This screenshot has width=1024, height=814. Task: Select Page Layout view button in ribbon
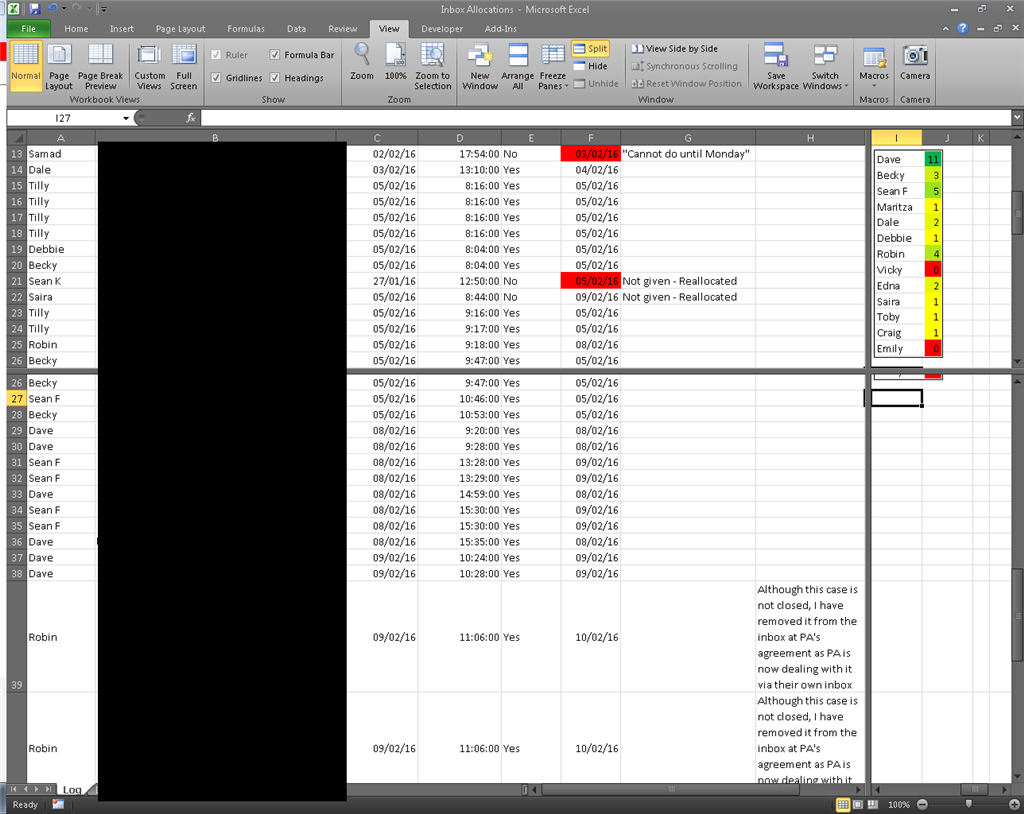point(59,67)
